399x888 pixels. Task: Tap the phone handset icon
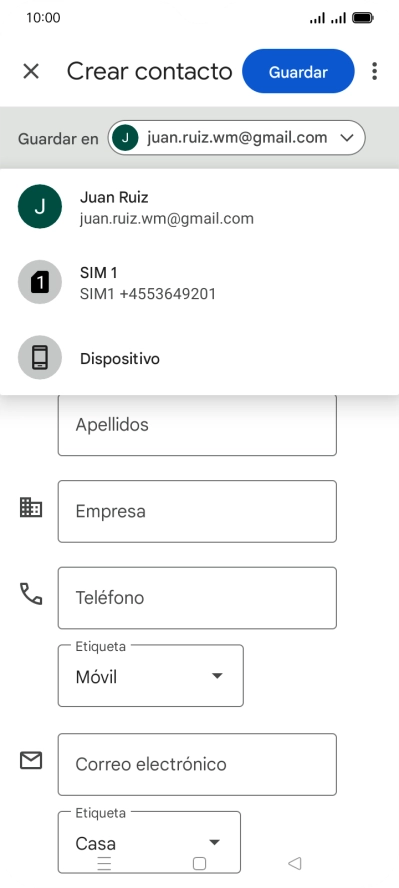[x=31, y=594]
